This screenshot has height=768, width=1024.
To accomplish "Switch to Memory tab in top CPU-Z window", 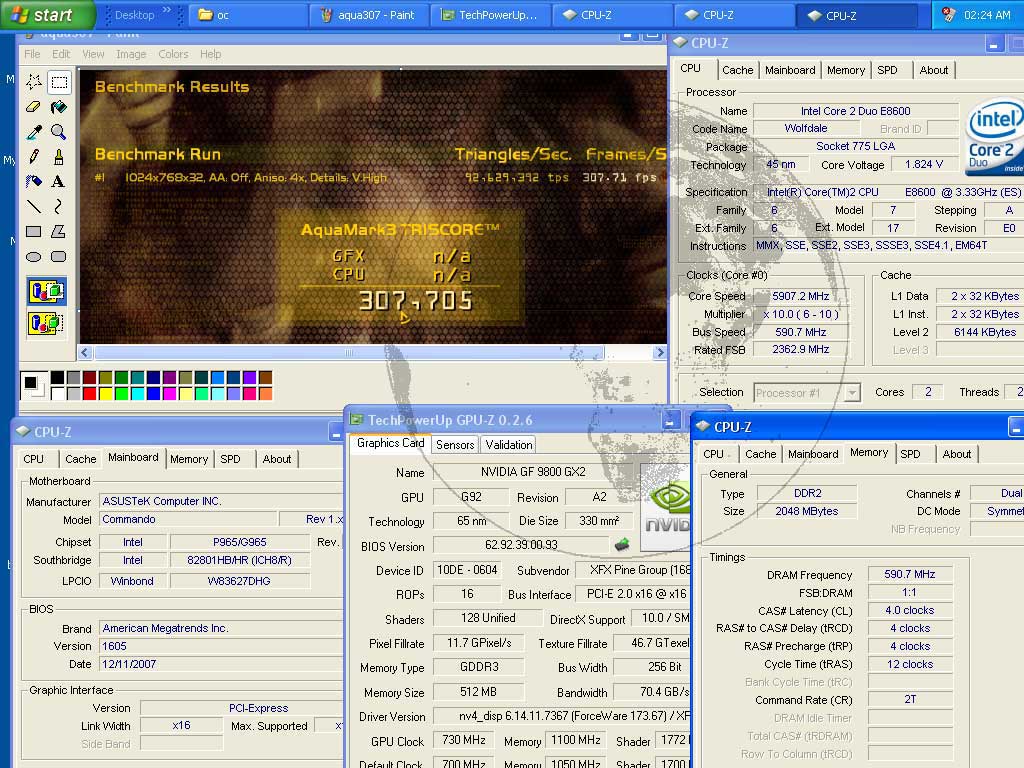I will click(x=846, y=70).
